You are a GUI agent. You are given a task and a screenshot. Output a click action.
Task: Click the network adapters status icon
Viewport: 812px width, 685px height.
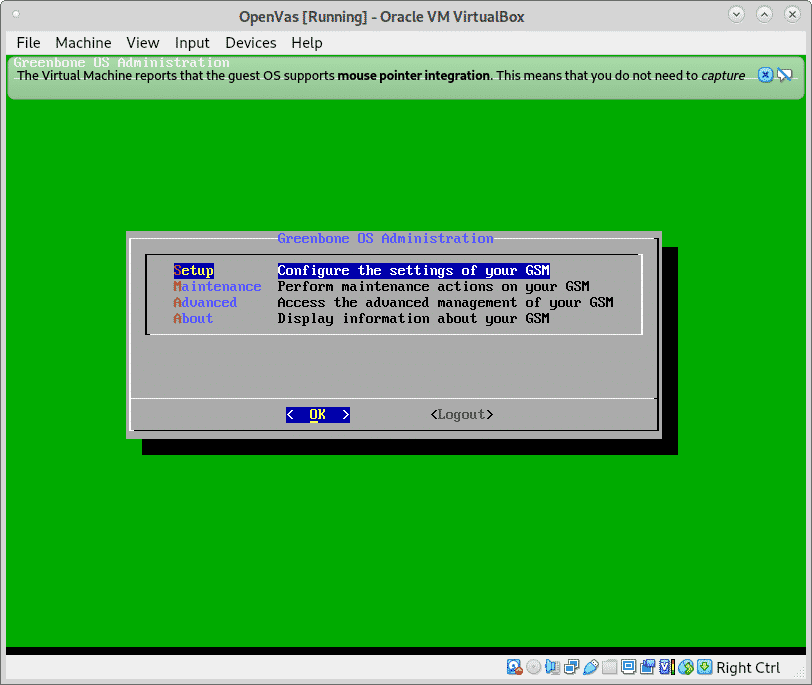pyautogui.click(x=572, y=667)
